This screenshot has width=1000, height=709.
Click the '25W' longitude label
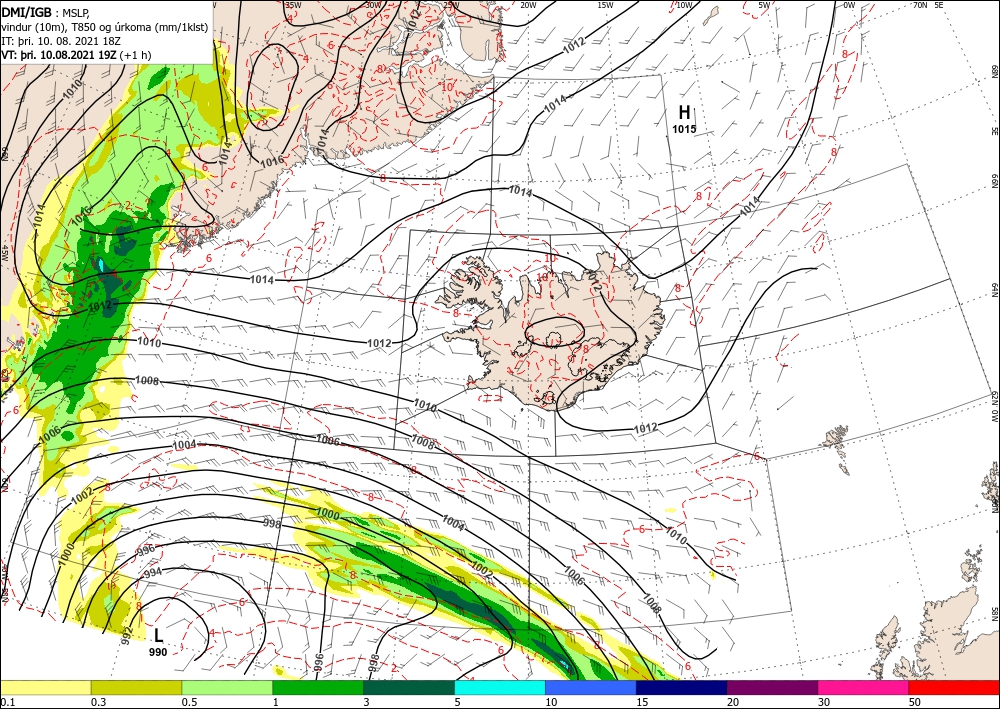tap(450, 5)
